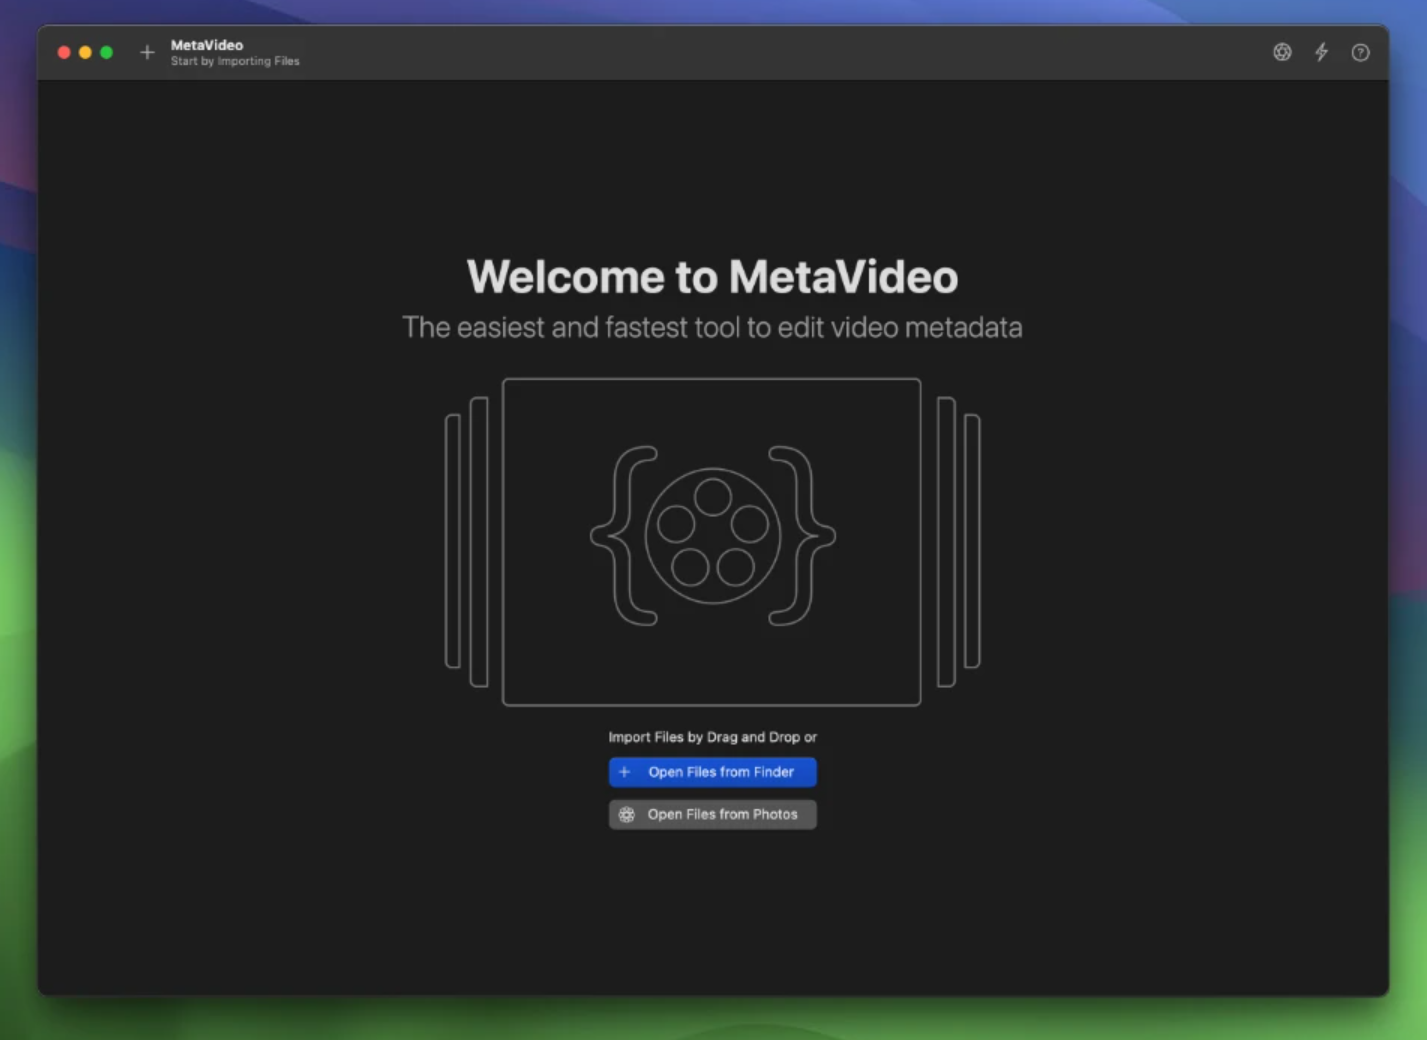Click 'Import Files by Drag and Drop or' text

tap(712, 737)
